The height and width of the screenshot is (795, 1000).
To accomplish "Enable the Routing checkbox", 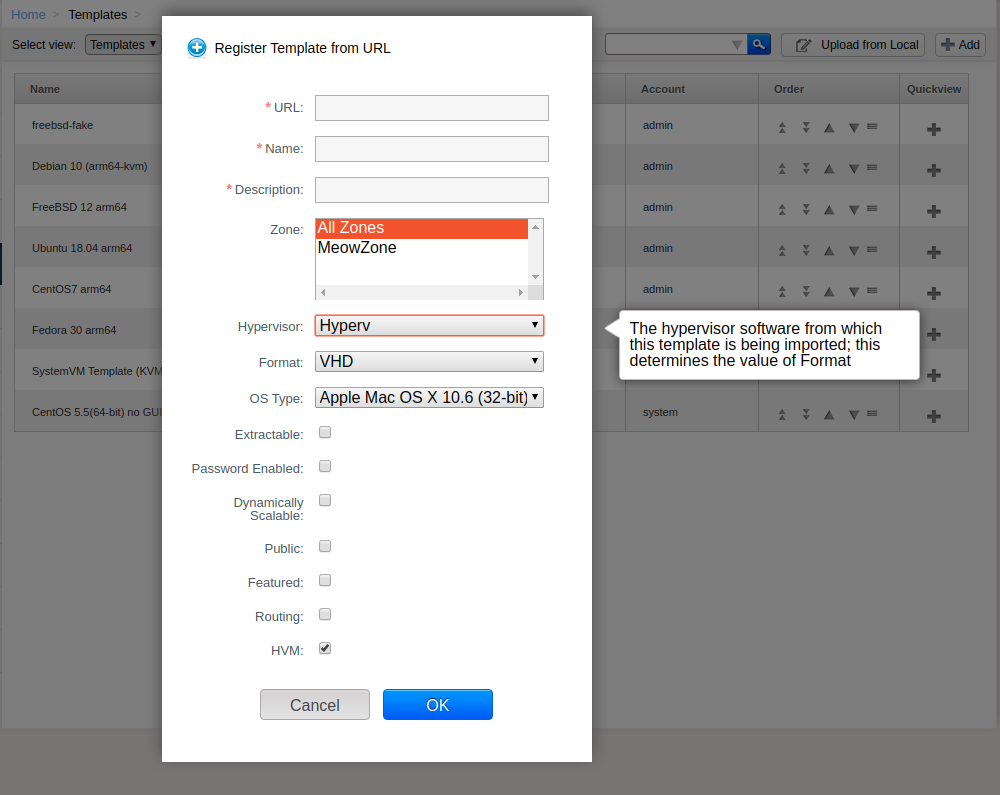I will [325, 614].
